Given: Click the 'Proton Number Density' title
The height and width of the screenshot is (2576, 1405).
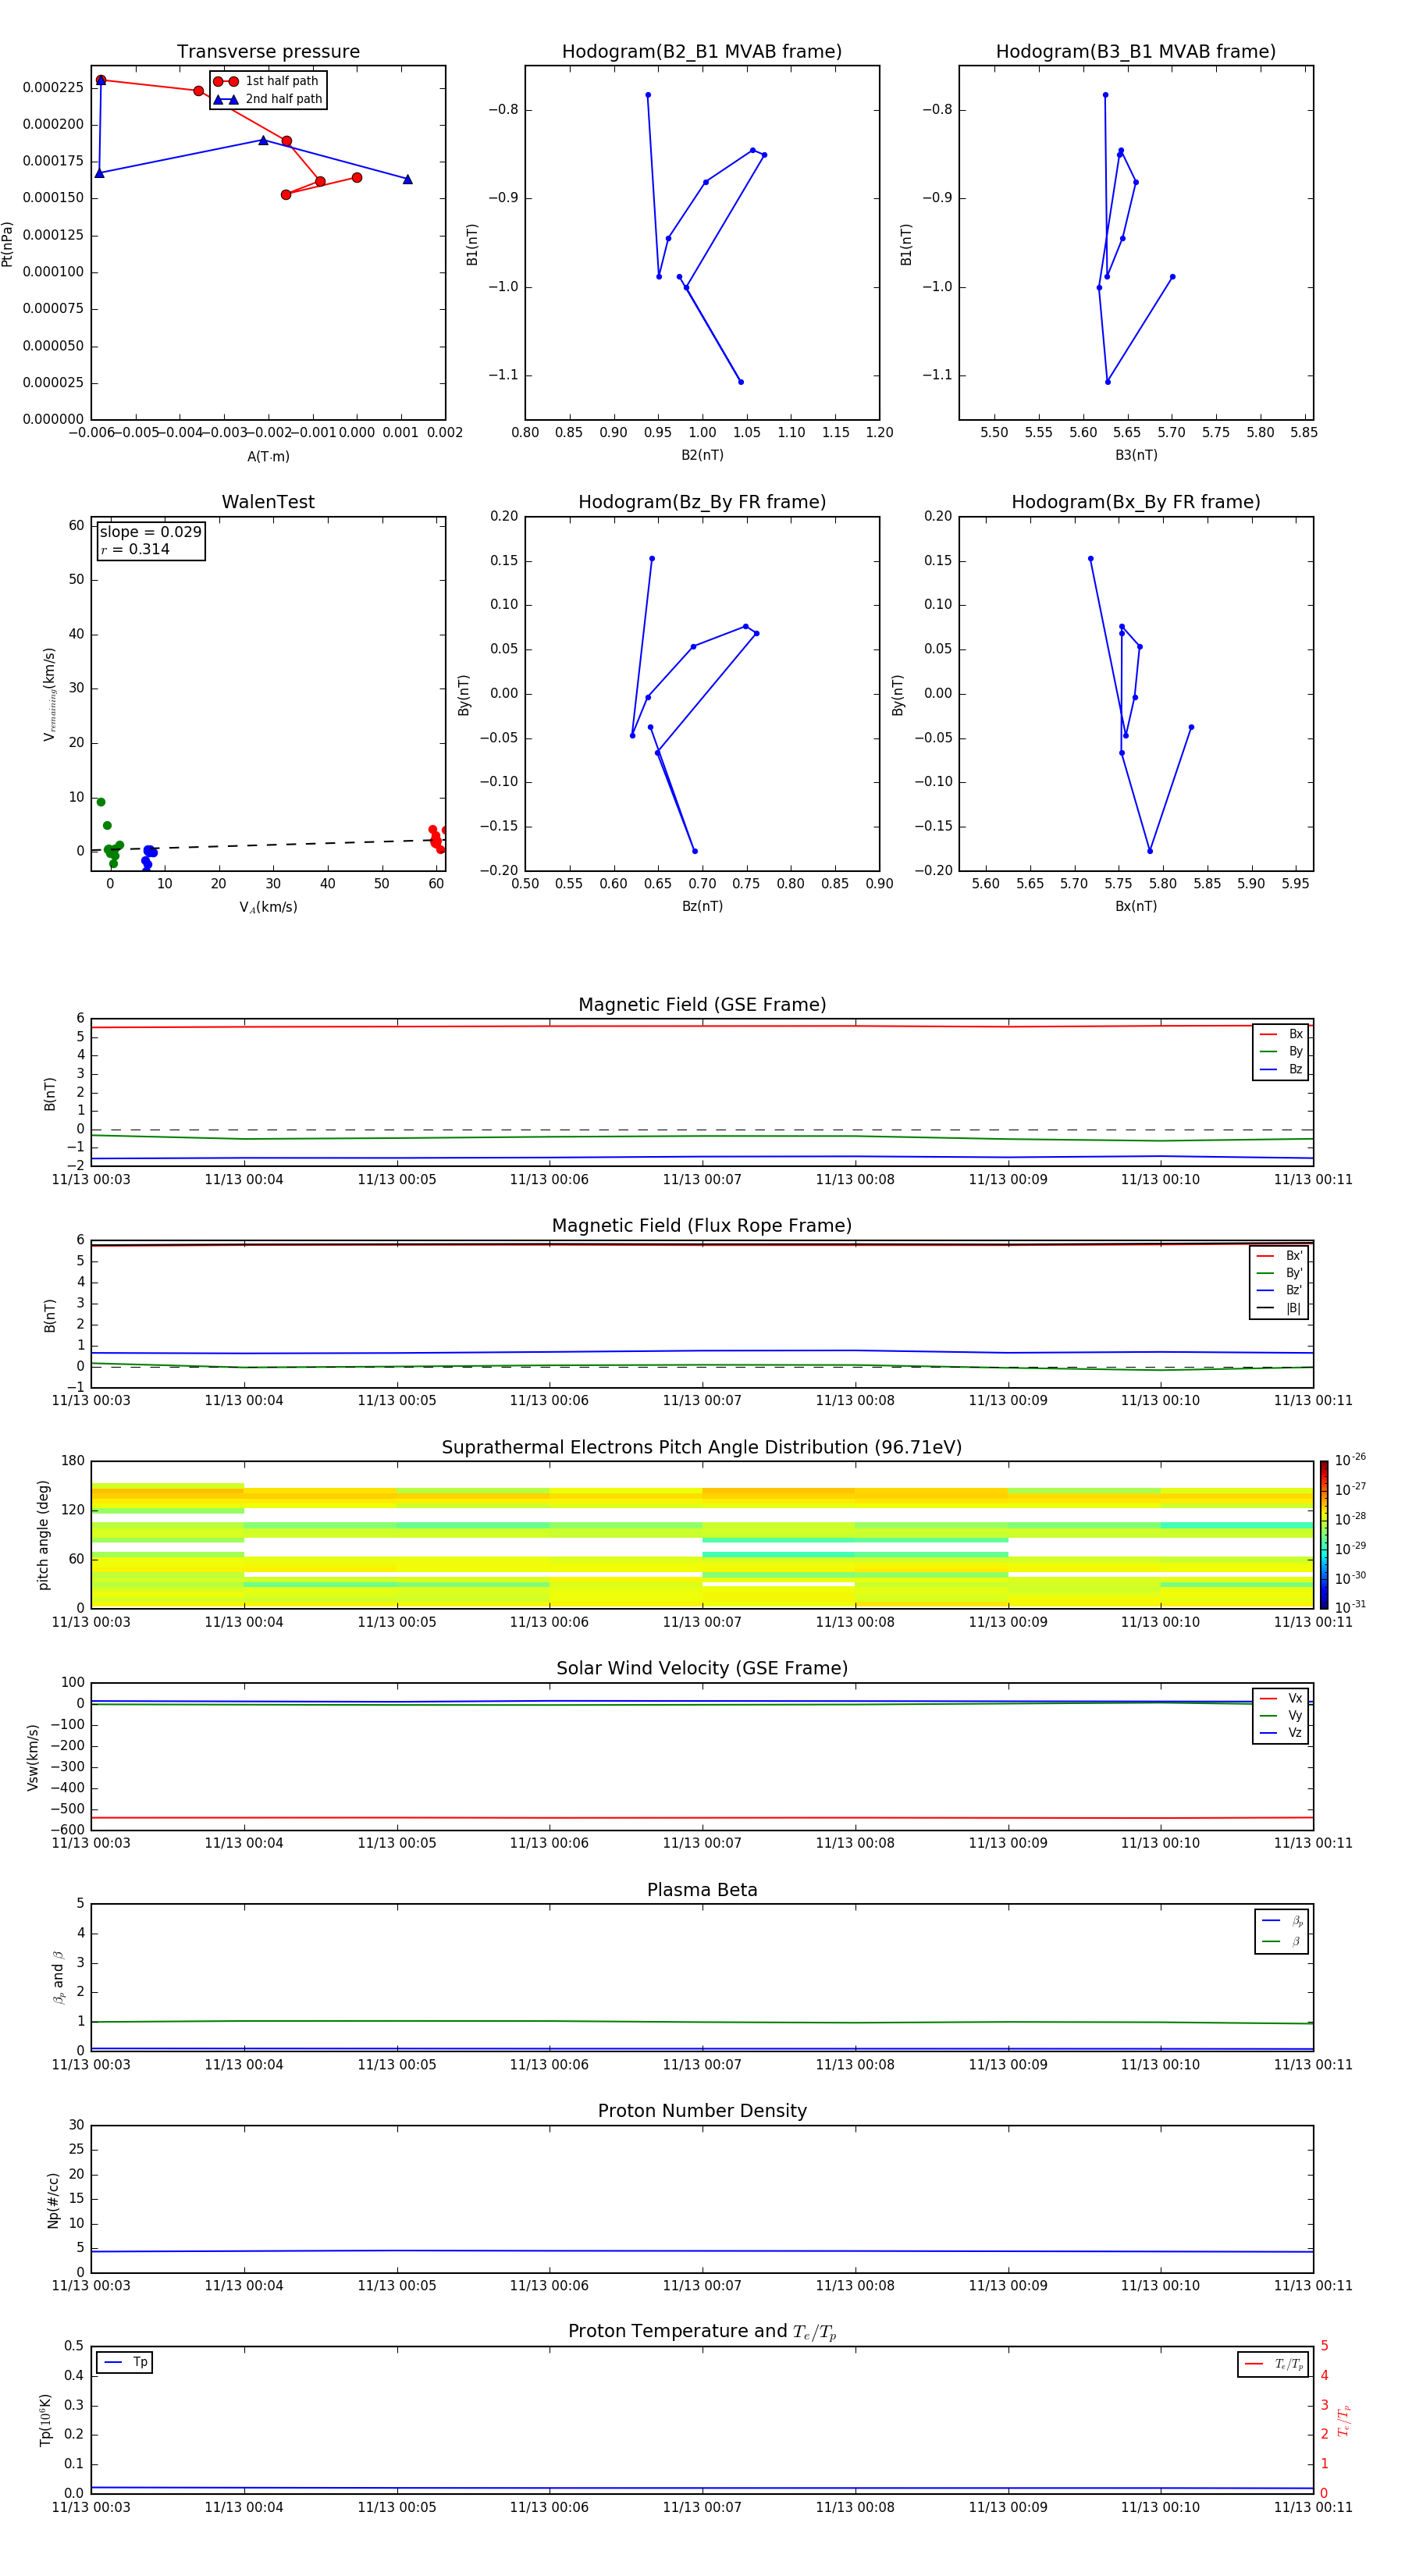Looking at the screenshot, I should (702, 2111).
